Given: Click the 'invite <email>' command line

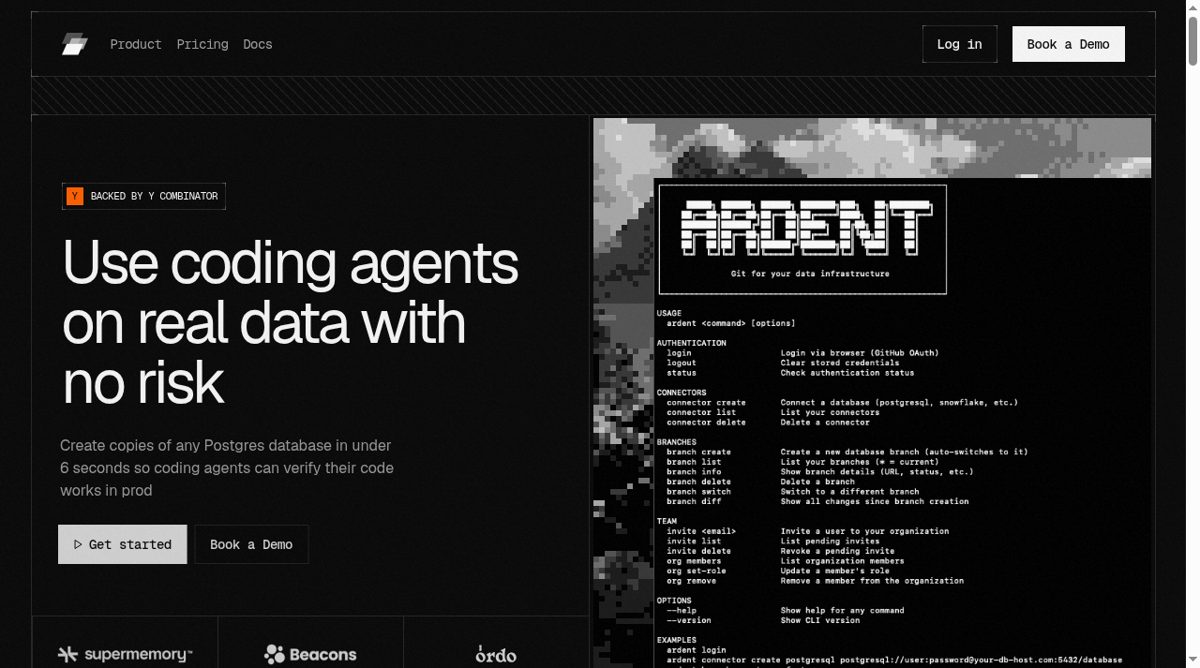Looking at the screenshot, I should pos(807,531).
